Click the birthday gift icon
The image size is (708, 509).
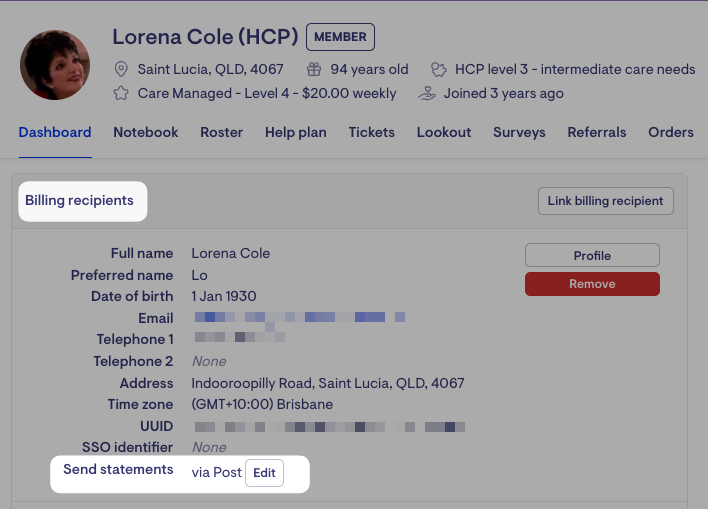(314, 69)
